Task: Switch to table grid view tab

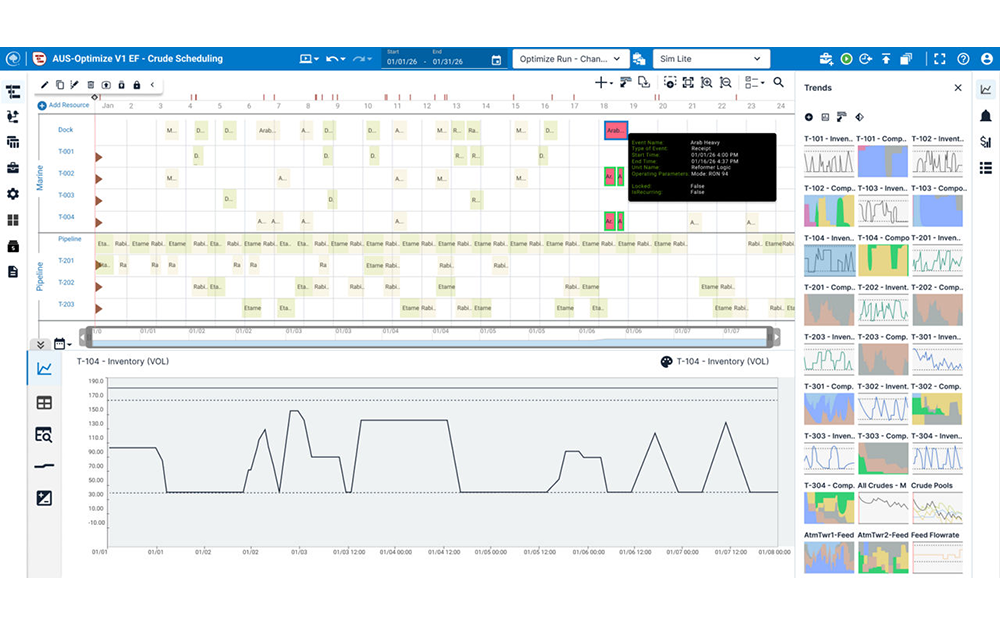Action: coord(44,403)
